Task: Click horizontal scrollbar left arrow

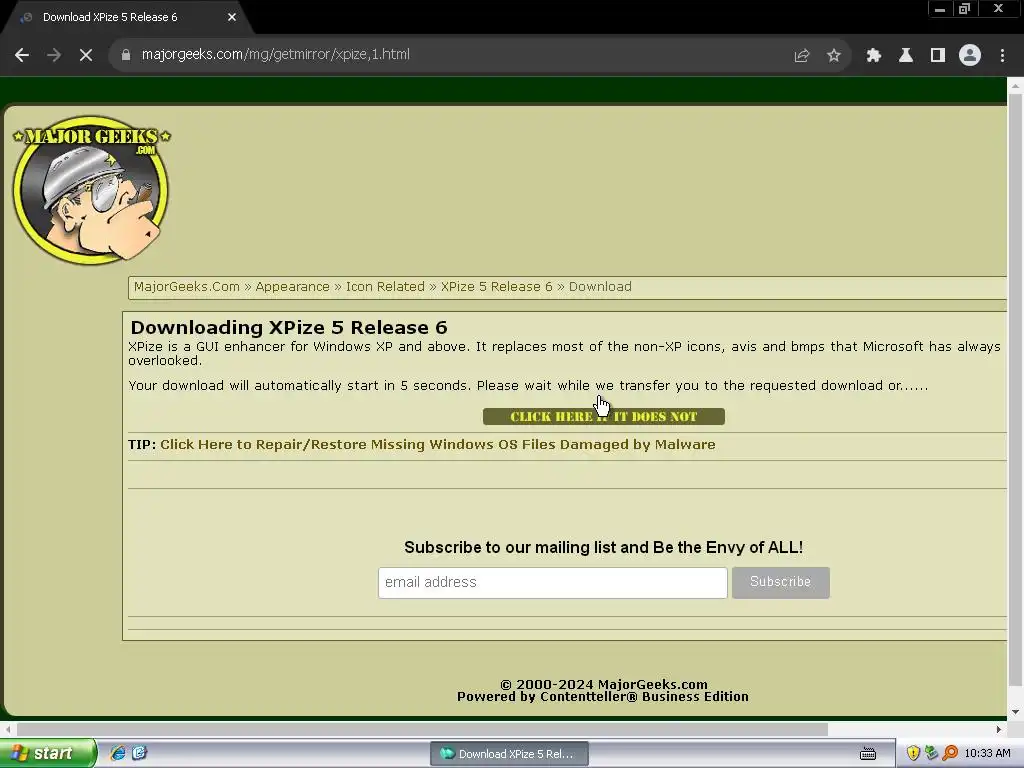Action: 7,729
